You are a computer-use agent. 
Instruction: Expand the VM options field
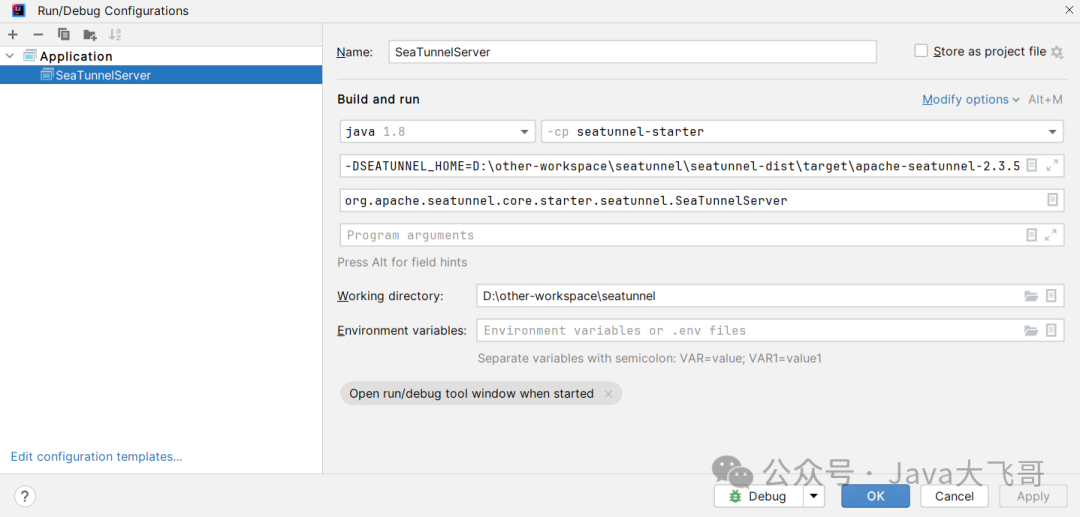click(x=1052, y=166)
